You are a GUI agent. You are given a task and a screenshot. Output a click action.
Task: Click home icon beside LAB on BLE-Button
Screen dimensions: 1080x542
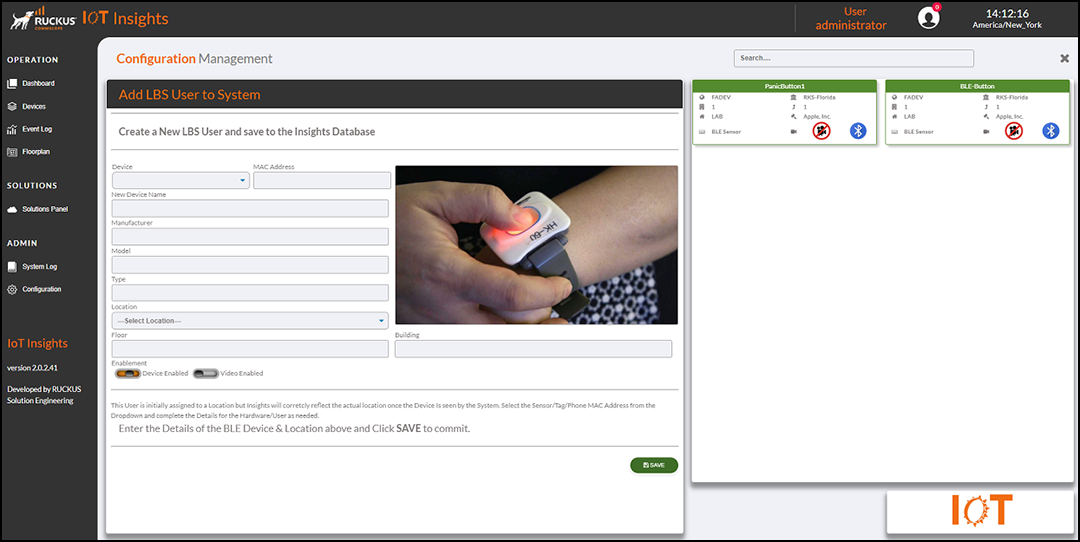[895, 117]
